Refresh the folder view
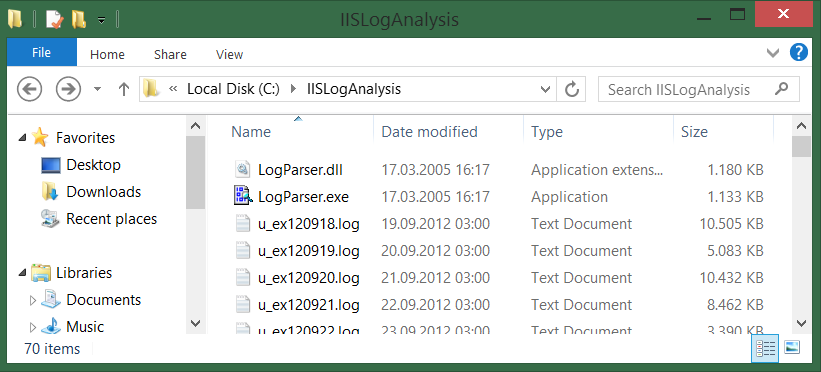The height and width of the screenshot is (372, 821). pyautogui.click(x=571, y=89)
